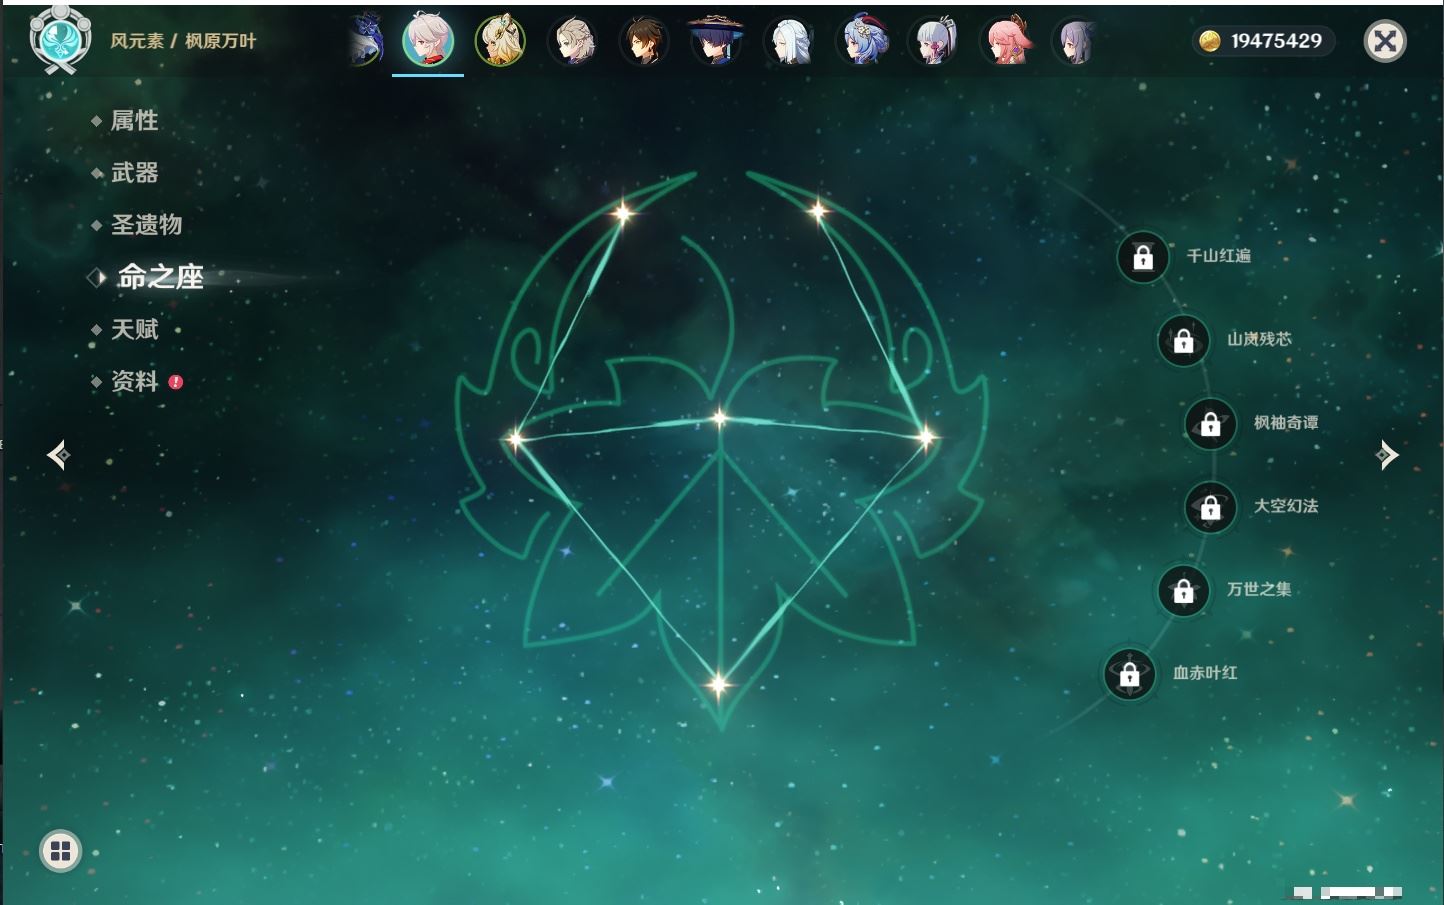The width and height of the screenshot is (1444, 905).
Task: Switch to Ayaka's avatar with ponytail
Action: (x=934, y=41)
